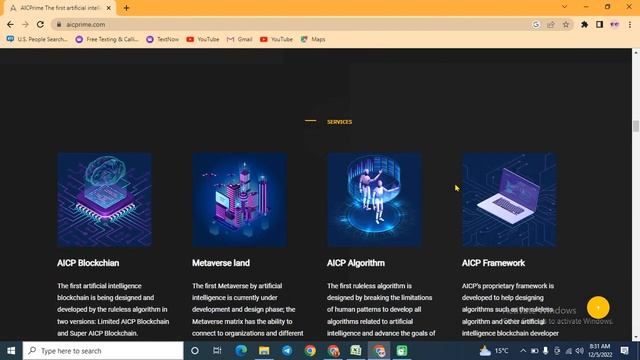The width and height of the screenshot is (640, 360).
Task: Open the Chrome three-dot menu
Action: [630, 24]
